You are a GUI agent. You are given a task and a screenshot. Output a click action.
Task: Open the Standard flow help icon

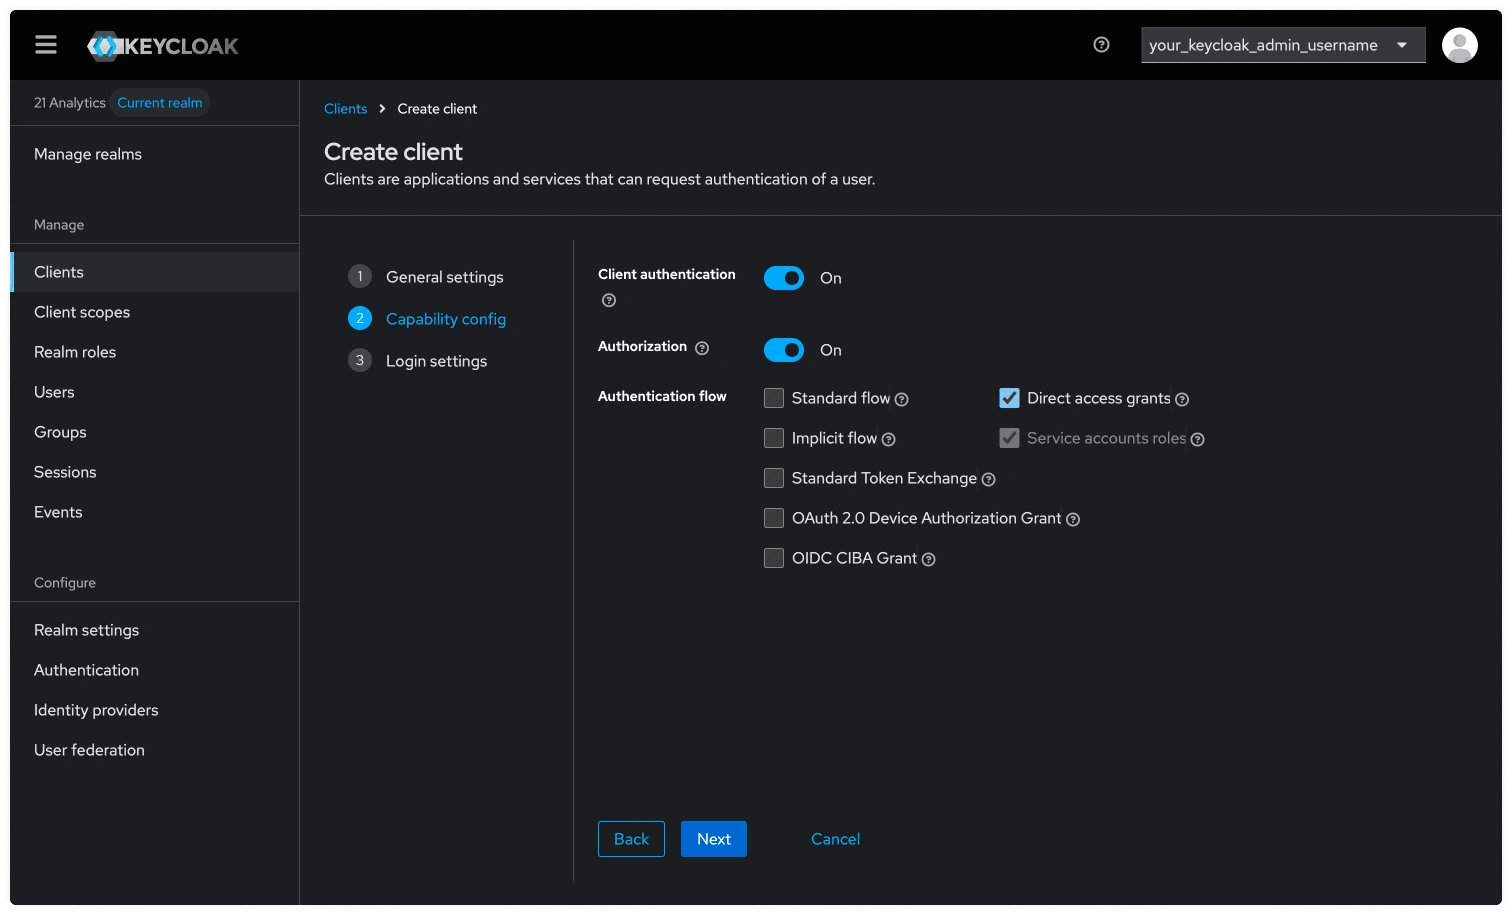(x=902, y=399)
